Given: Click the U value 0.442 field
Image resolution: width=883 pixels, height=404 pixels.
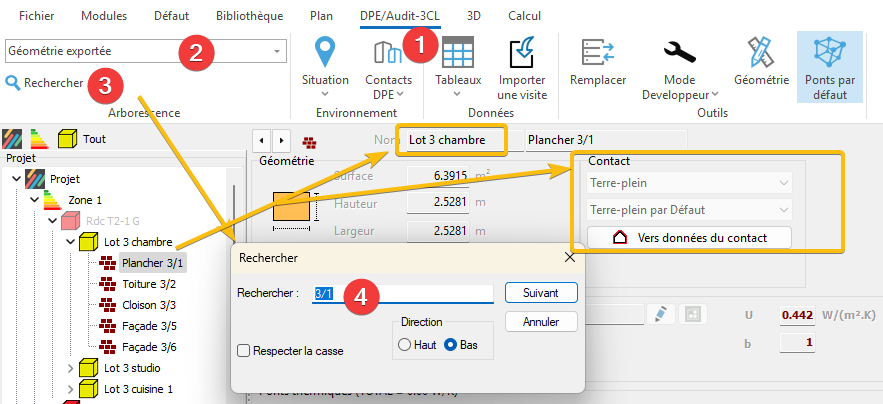Looking at the screenshot, I should click(x=797, y=315).
